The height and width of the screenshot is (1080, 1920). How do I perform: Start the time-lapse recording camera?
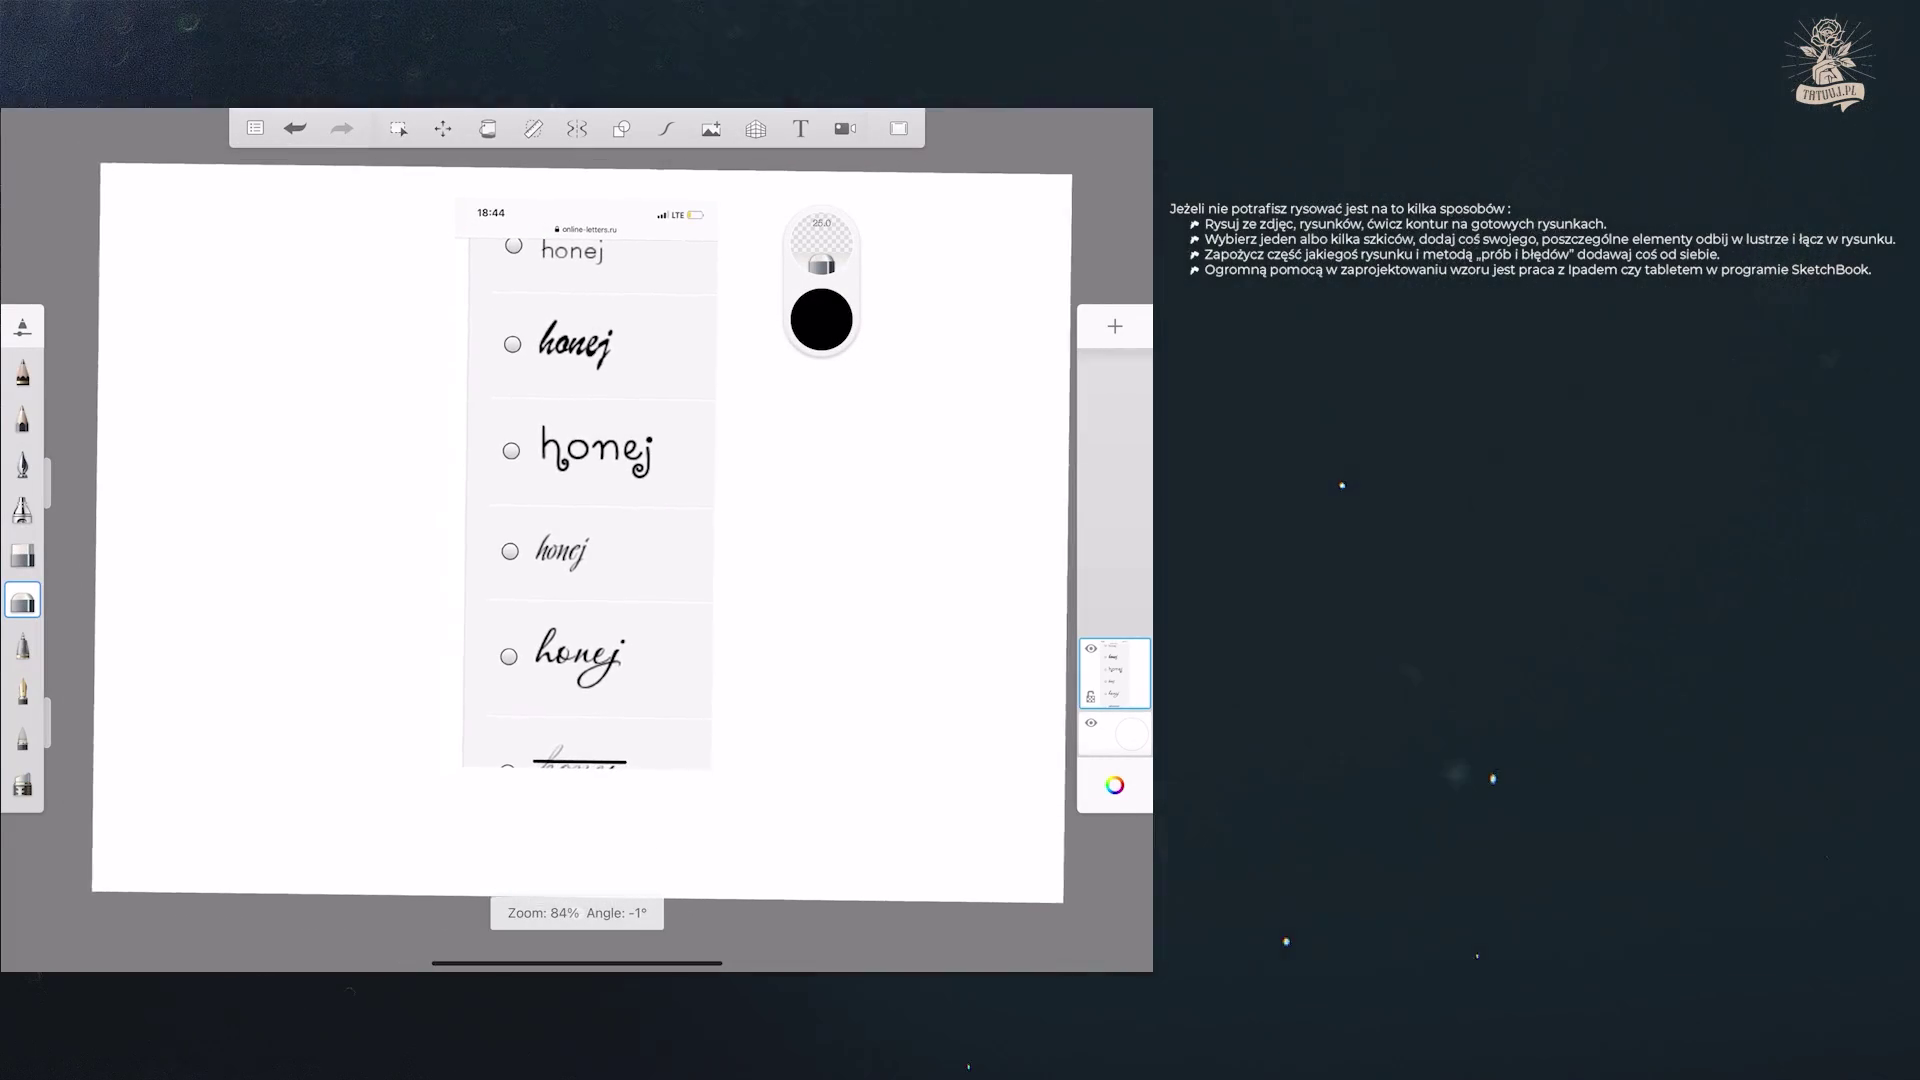tap(845, 129)
